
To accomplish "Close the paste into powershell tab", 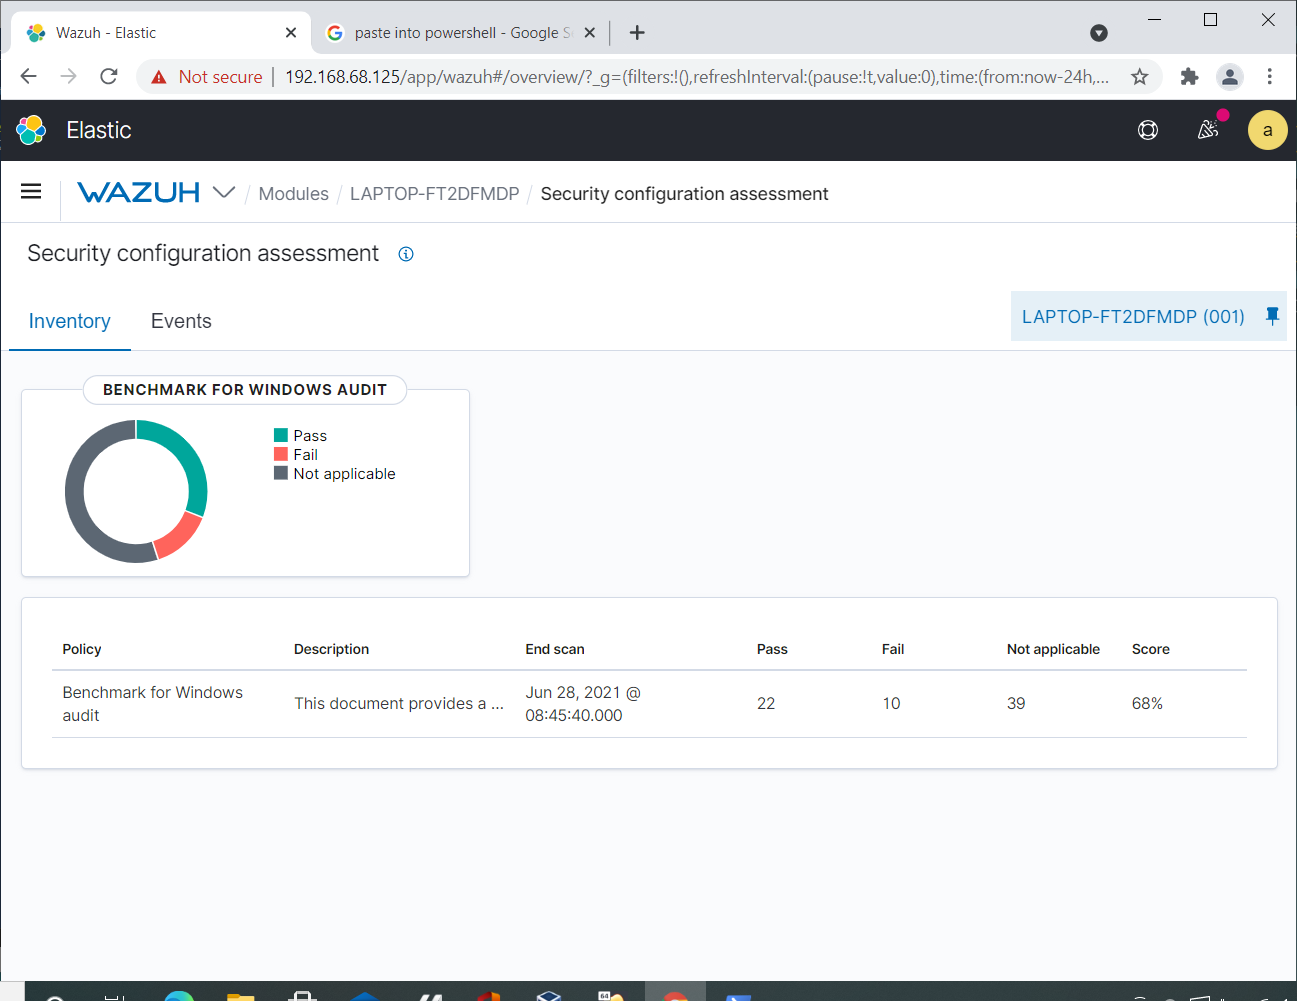I will [x=590, y=33].
